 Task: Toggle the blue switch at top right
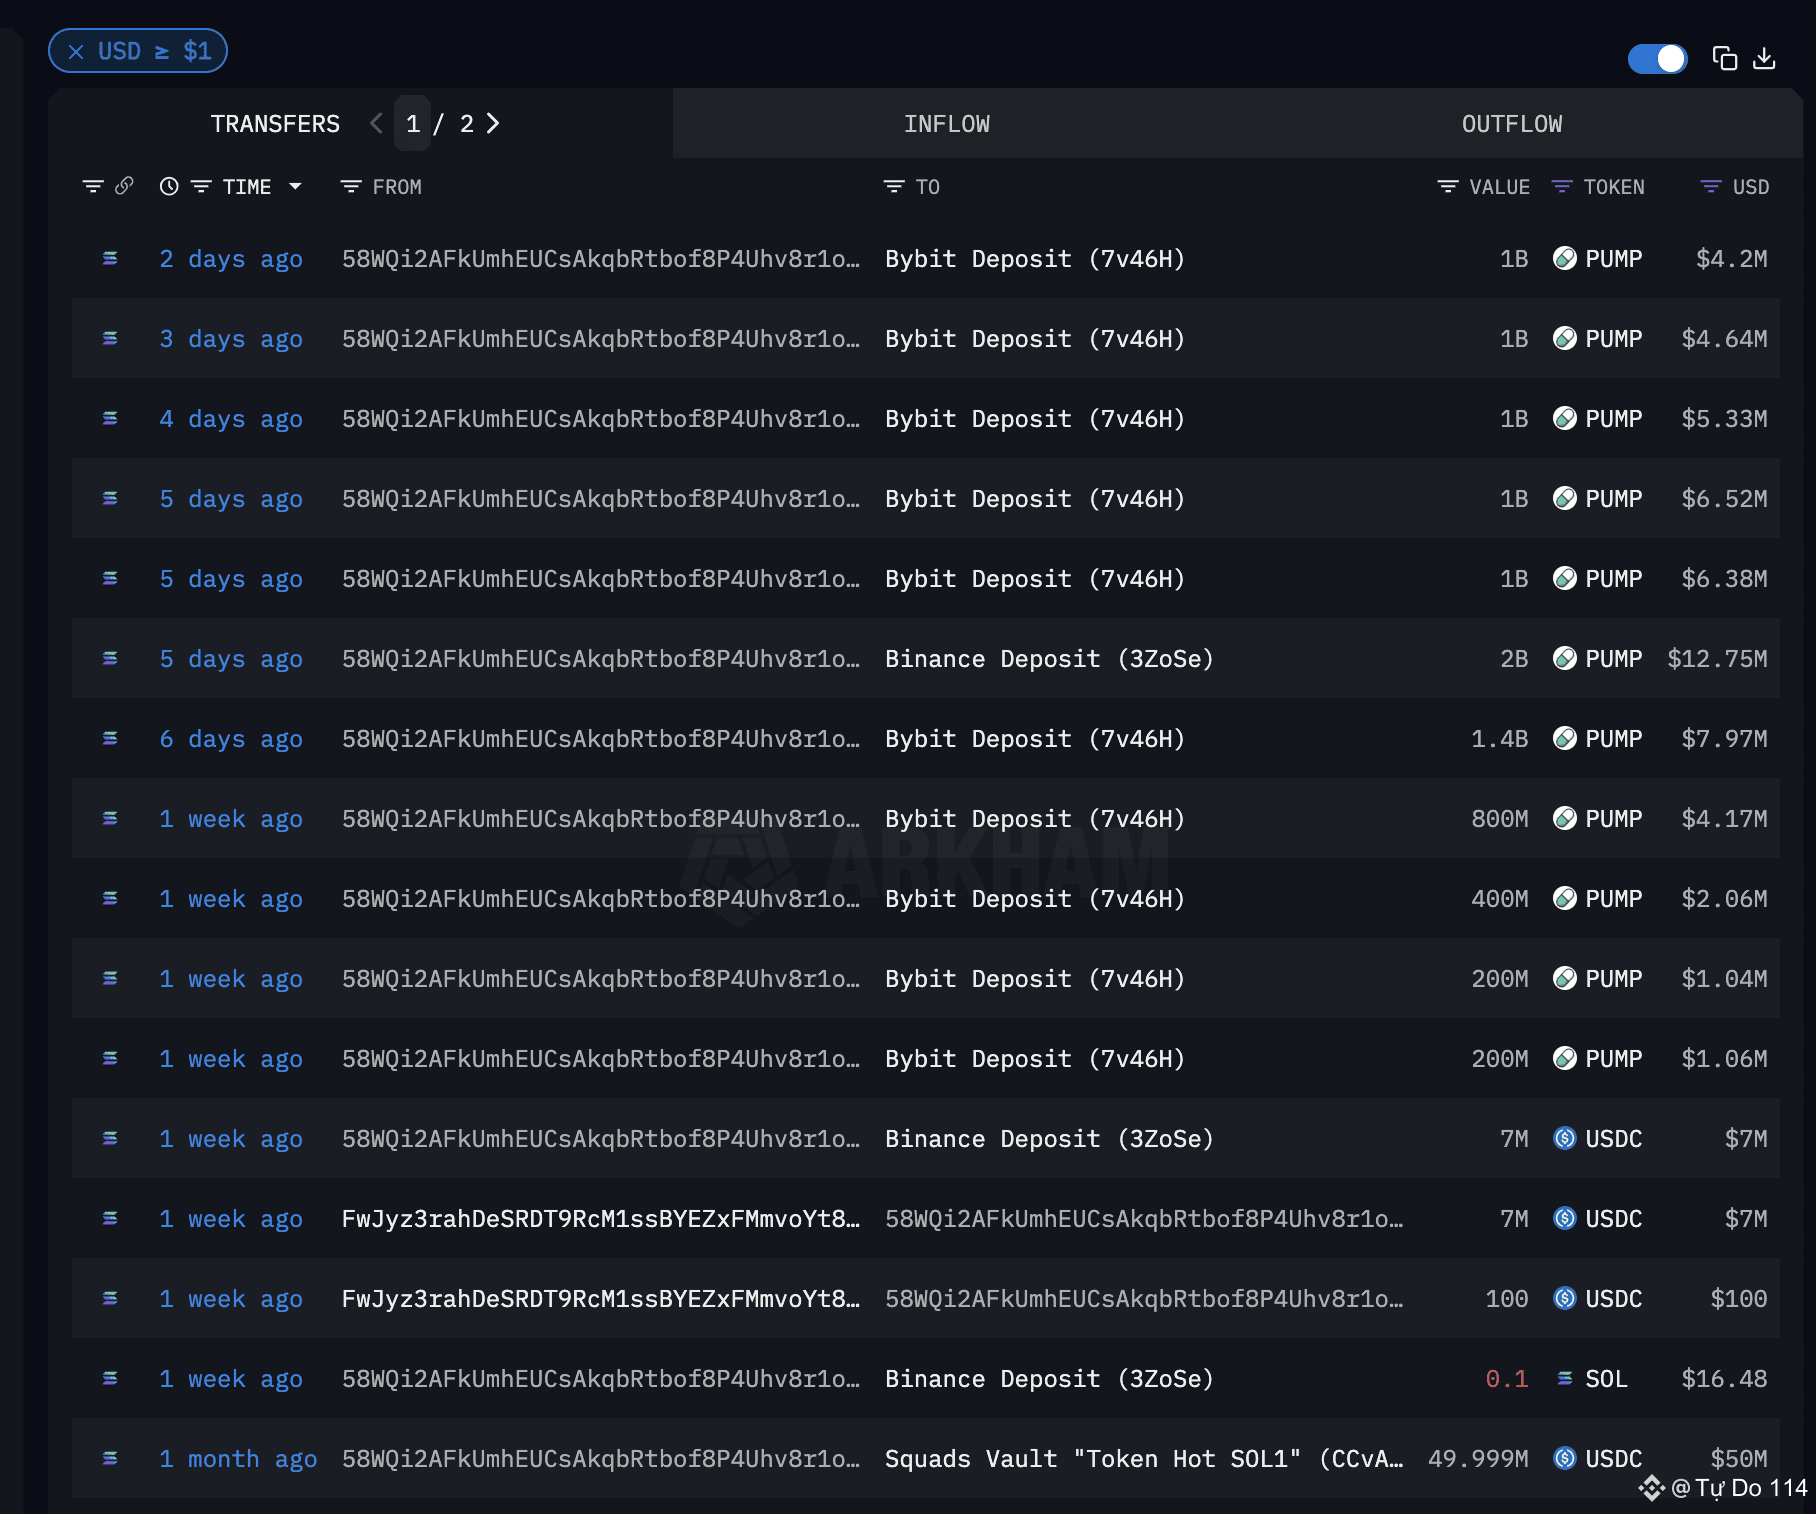pos(1657,59)
